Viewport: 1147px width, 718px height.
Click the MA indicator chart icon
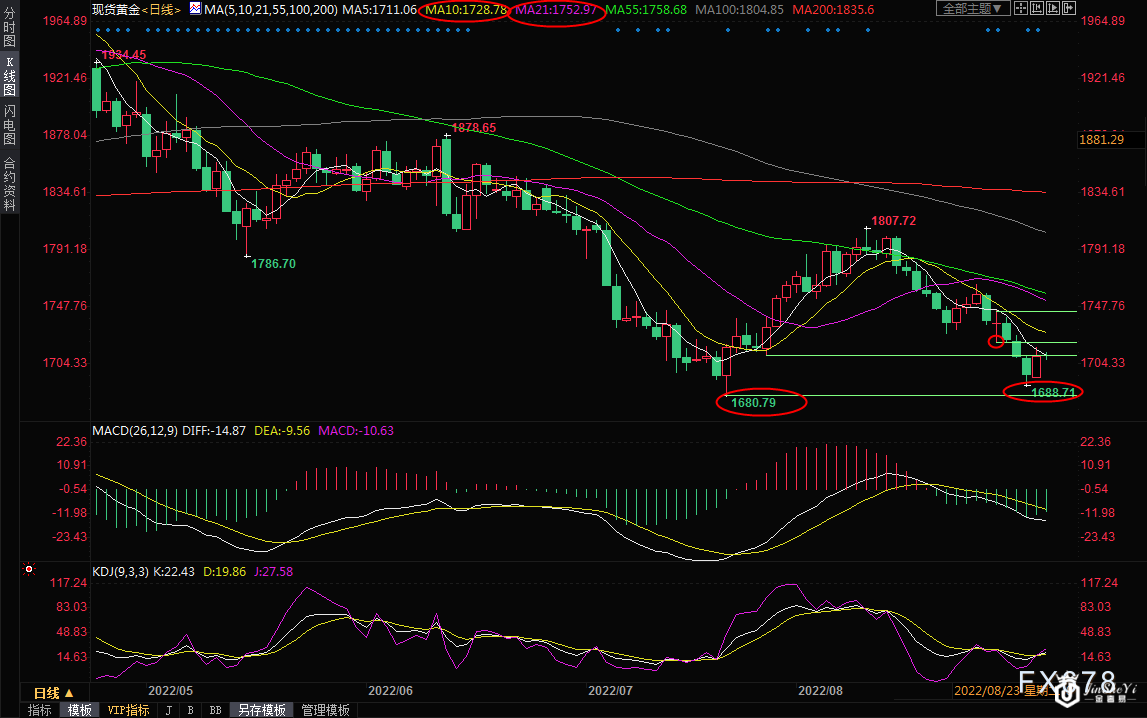click(x=195, y=9)
